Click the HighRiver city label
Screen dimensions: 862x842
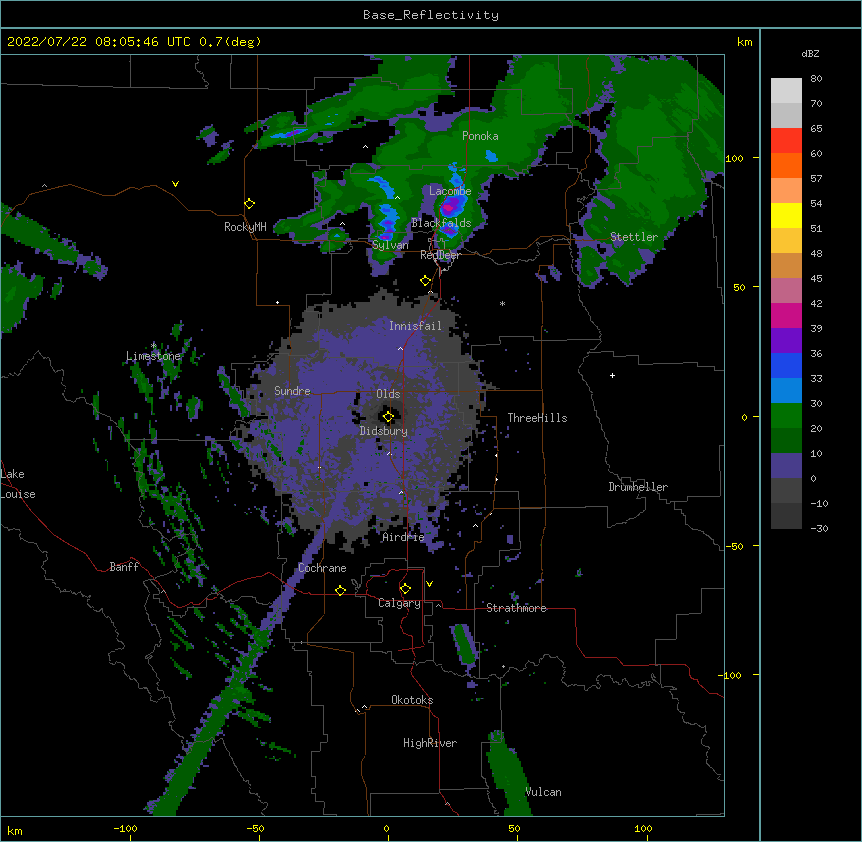tap(430, 743)
